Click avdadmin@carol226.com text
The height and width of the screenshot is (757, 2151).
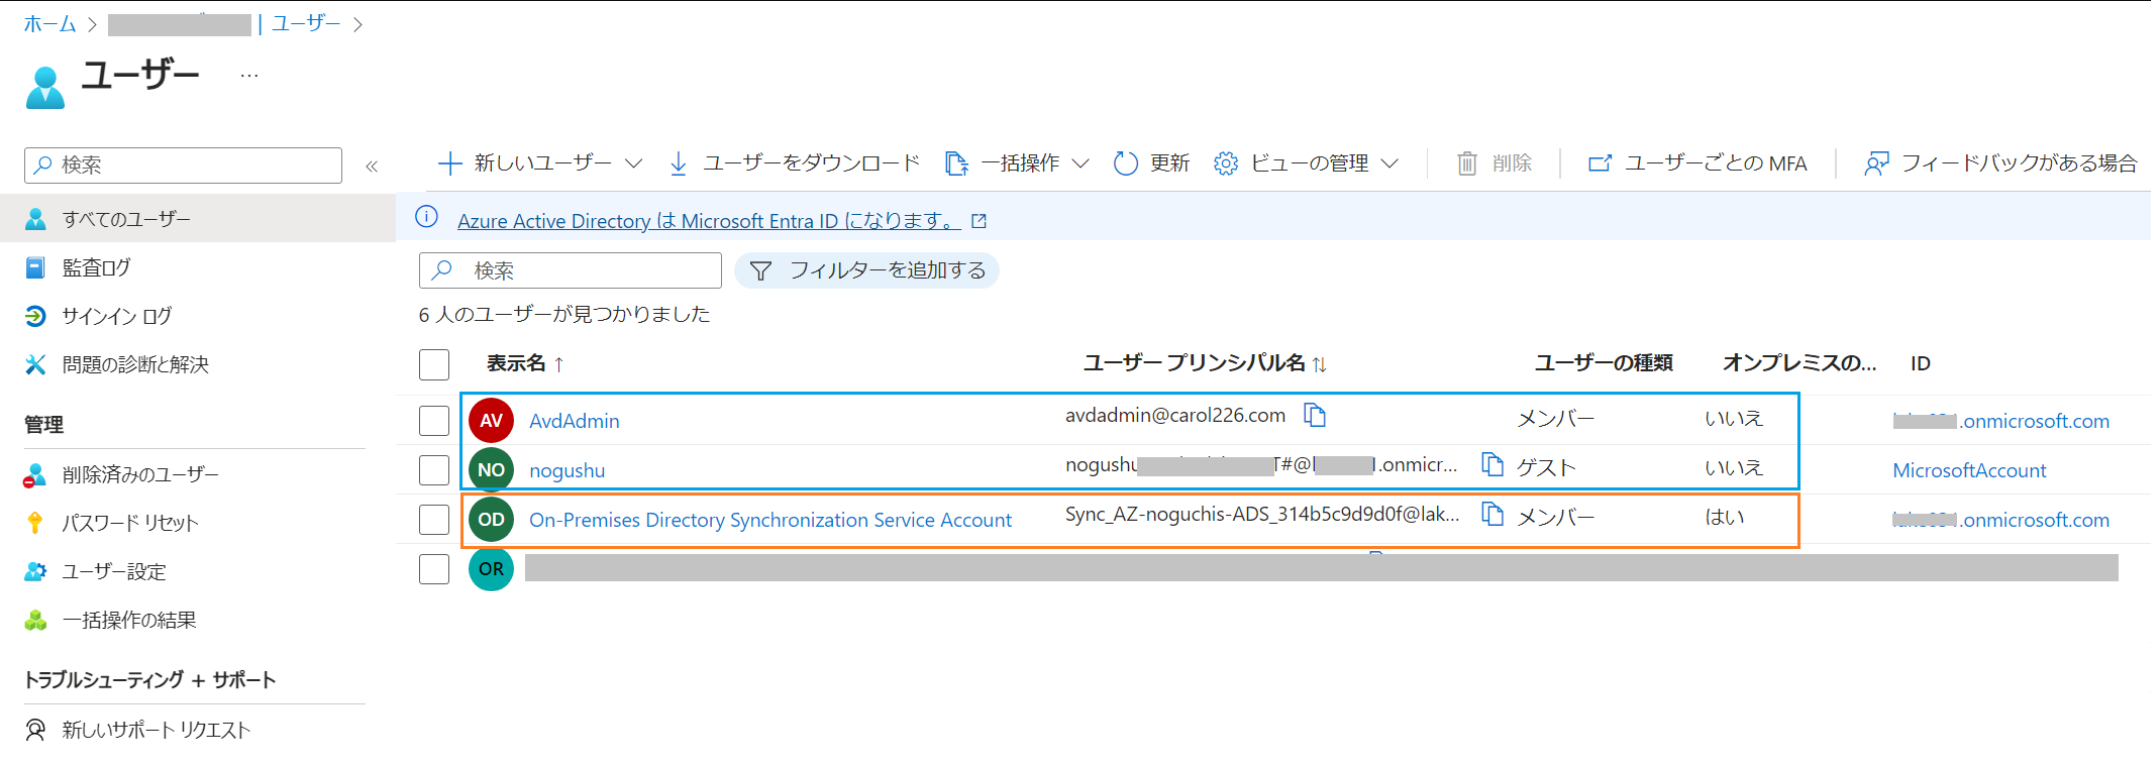1175,415
